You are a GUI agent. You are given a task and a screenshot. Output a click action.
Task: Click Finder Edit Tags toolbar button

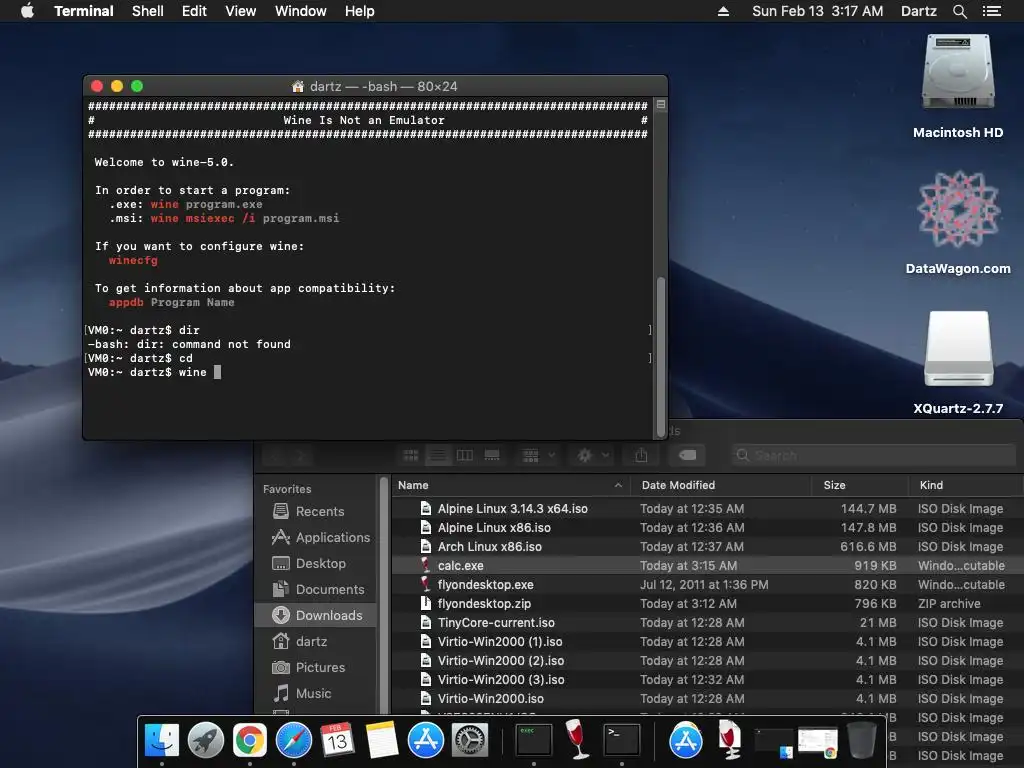688,455
